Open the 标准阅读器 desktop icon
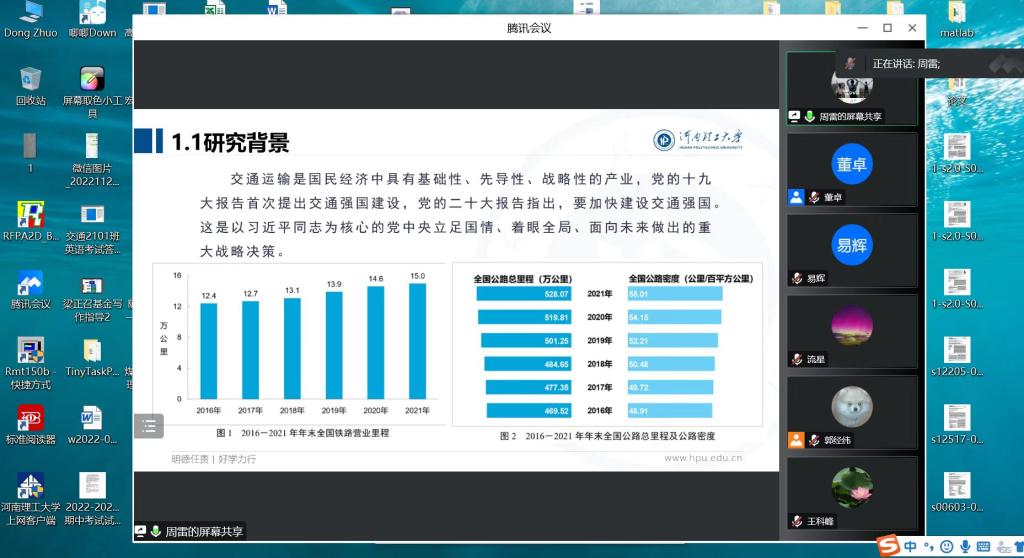Viewport: 1024px width, 558px height. click(x=30, y=420)
